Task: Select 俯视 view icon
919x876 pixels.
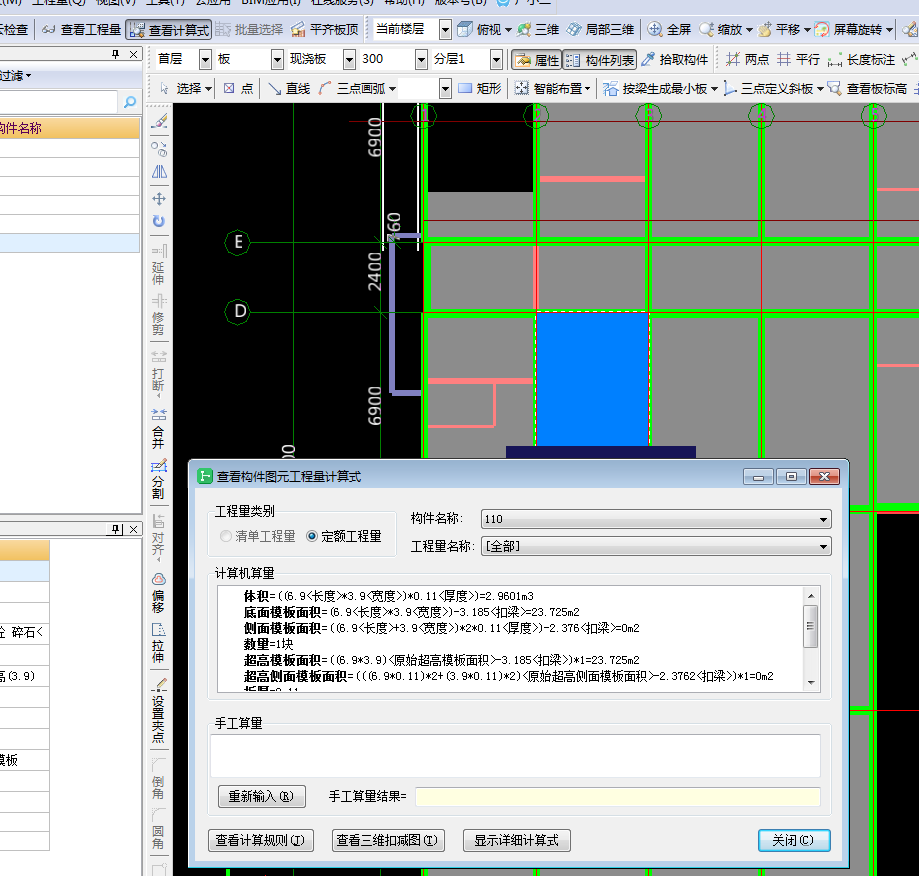Action: (465, 29)
